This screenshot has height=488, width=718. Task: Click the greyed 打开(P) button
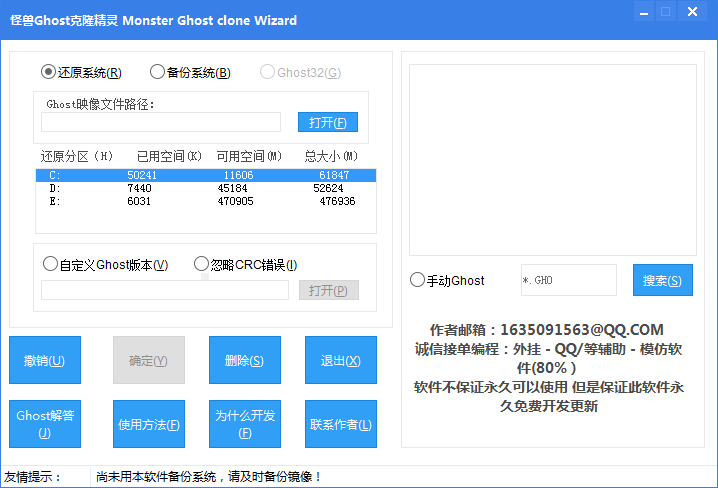tap(328, 290)
